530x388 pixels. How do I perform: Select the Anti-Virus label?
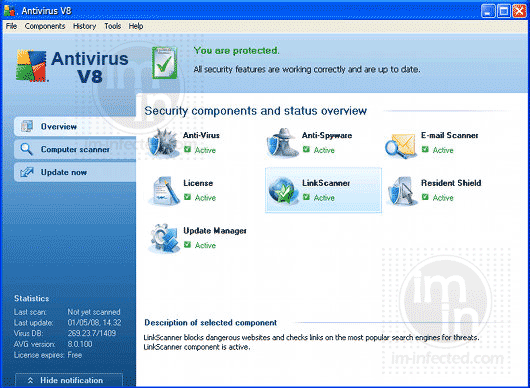click(201, 135)
